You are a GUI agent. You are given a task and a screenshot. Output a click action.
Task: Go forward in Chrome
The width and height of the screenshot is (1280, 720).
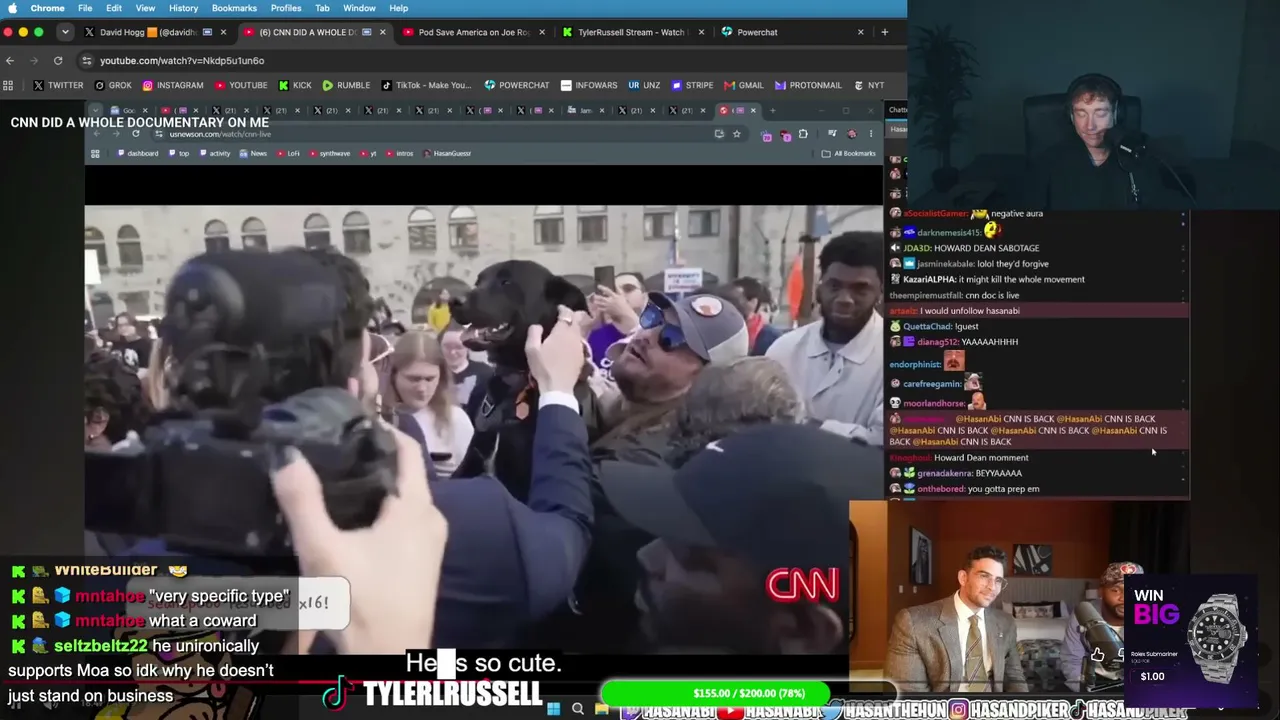pyautogui.click(x=34, y=61)
